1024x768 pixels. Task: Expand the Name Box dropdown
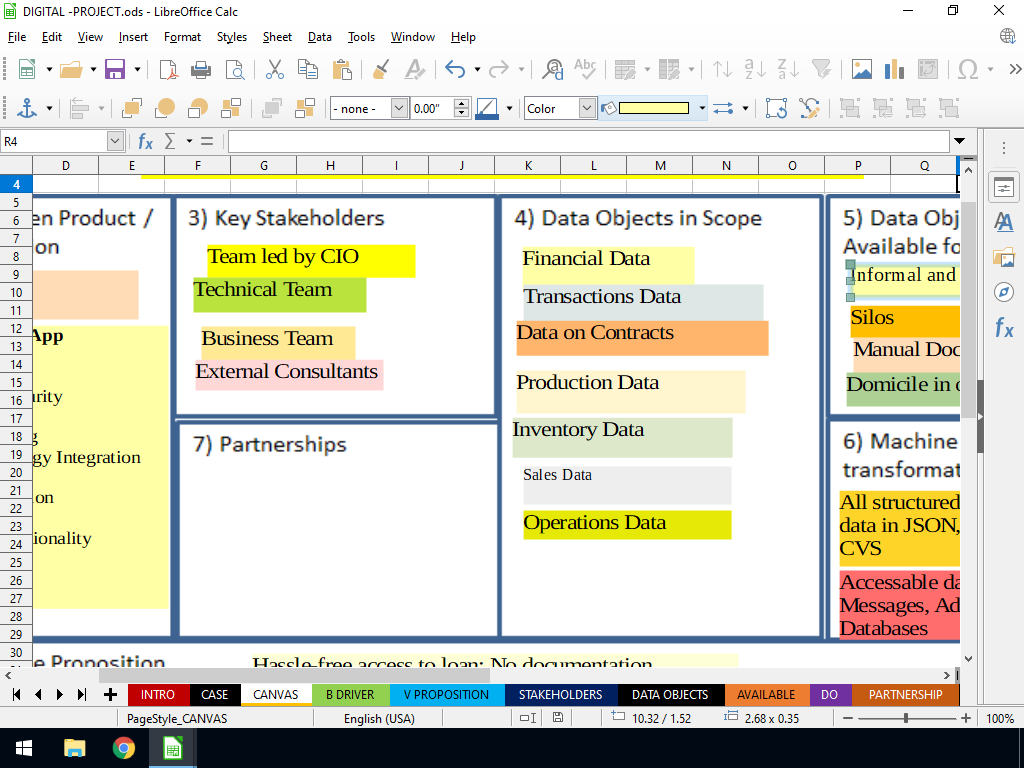click(115, 141)
